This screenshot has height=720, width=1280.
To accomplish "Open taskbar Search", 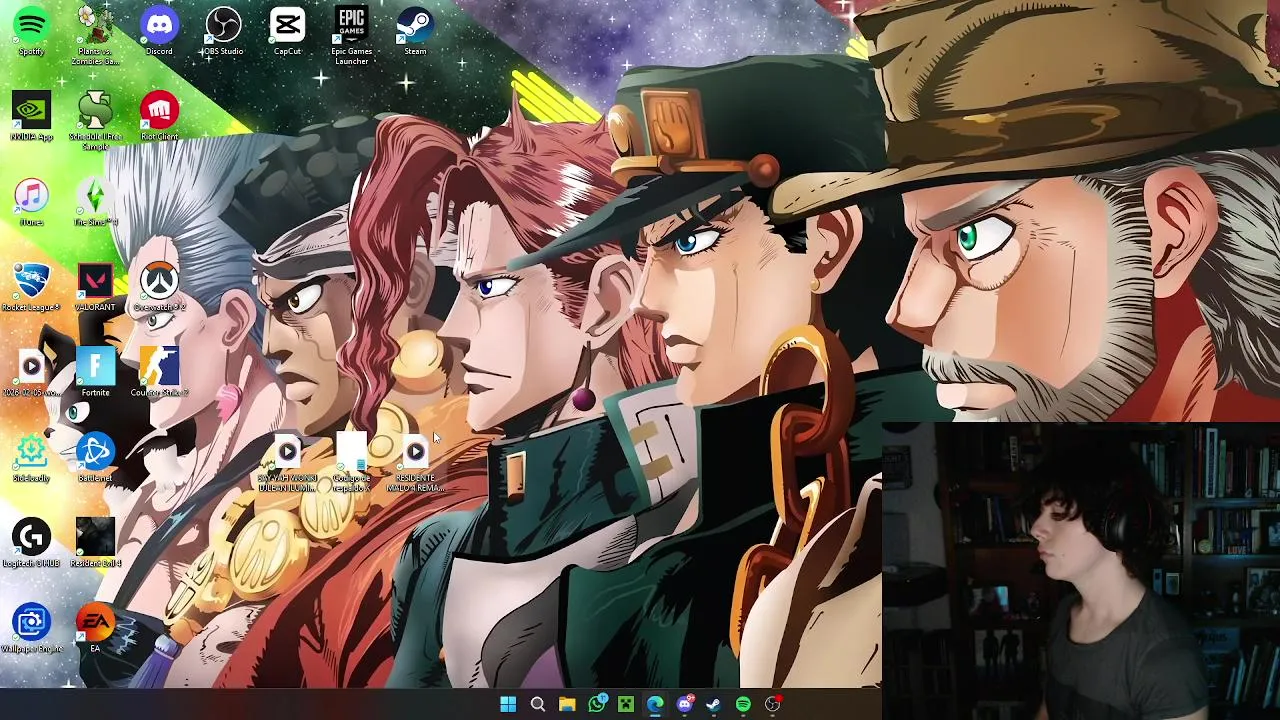I will 537,704.
